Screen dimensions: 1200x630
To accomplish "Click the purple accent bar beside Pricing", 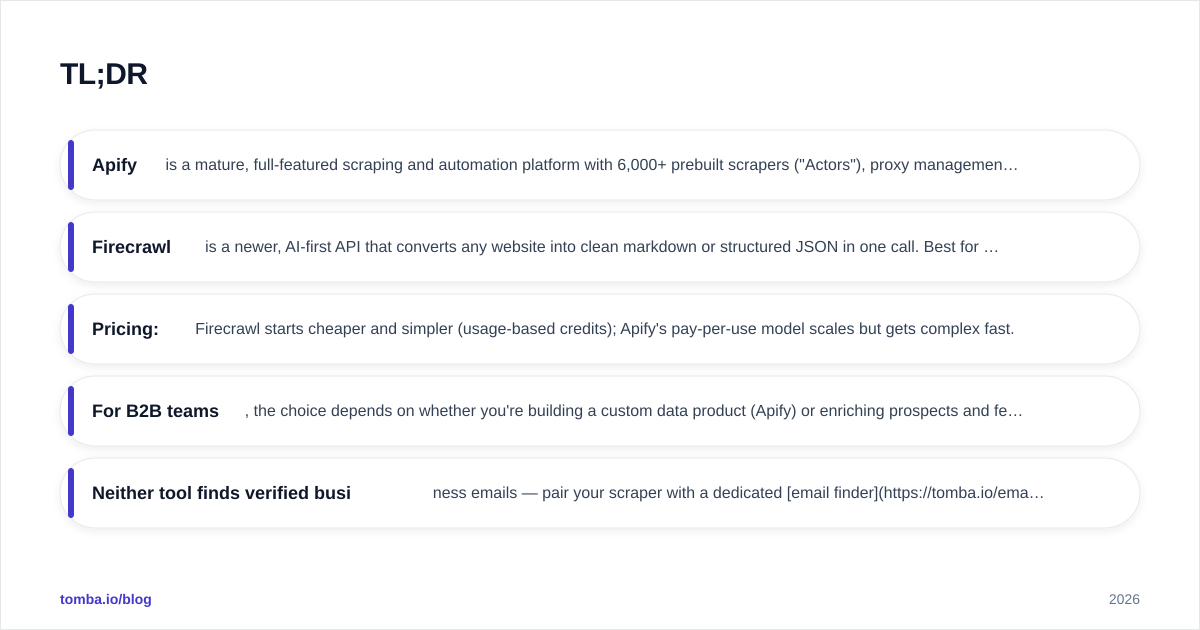I will tap(71, 329).
